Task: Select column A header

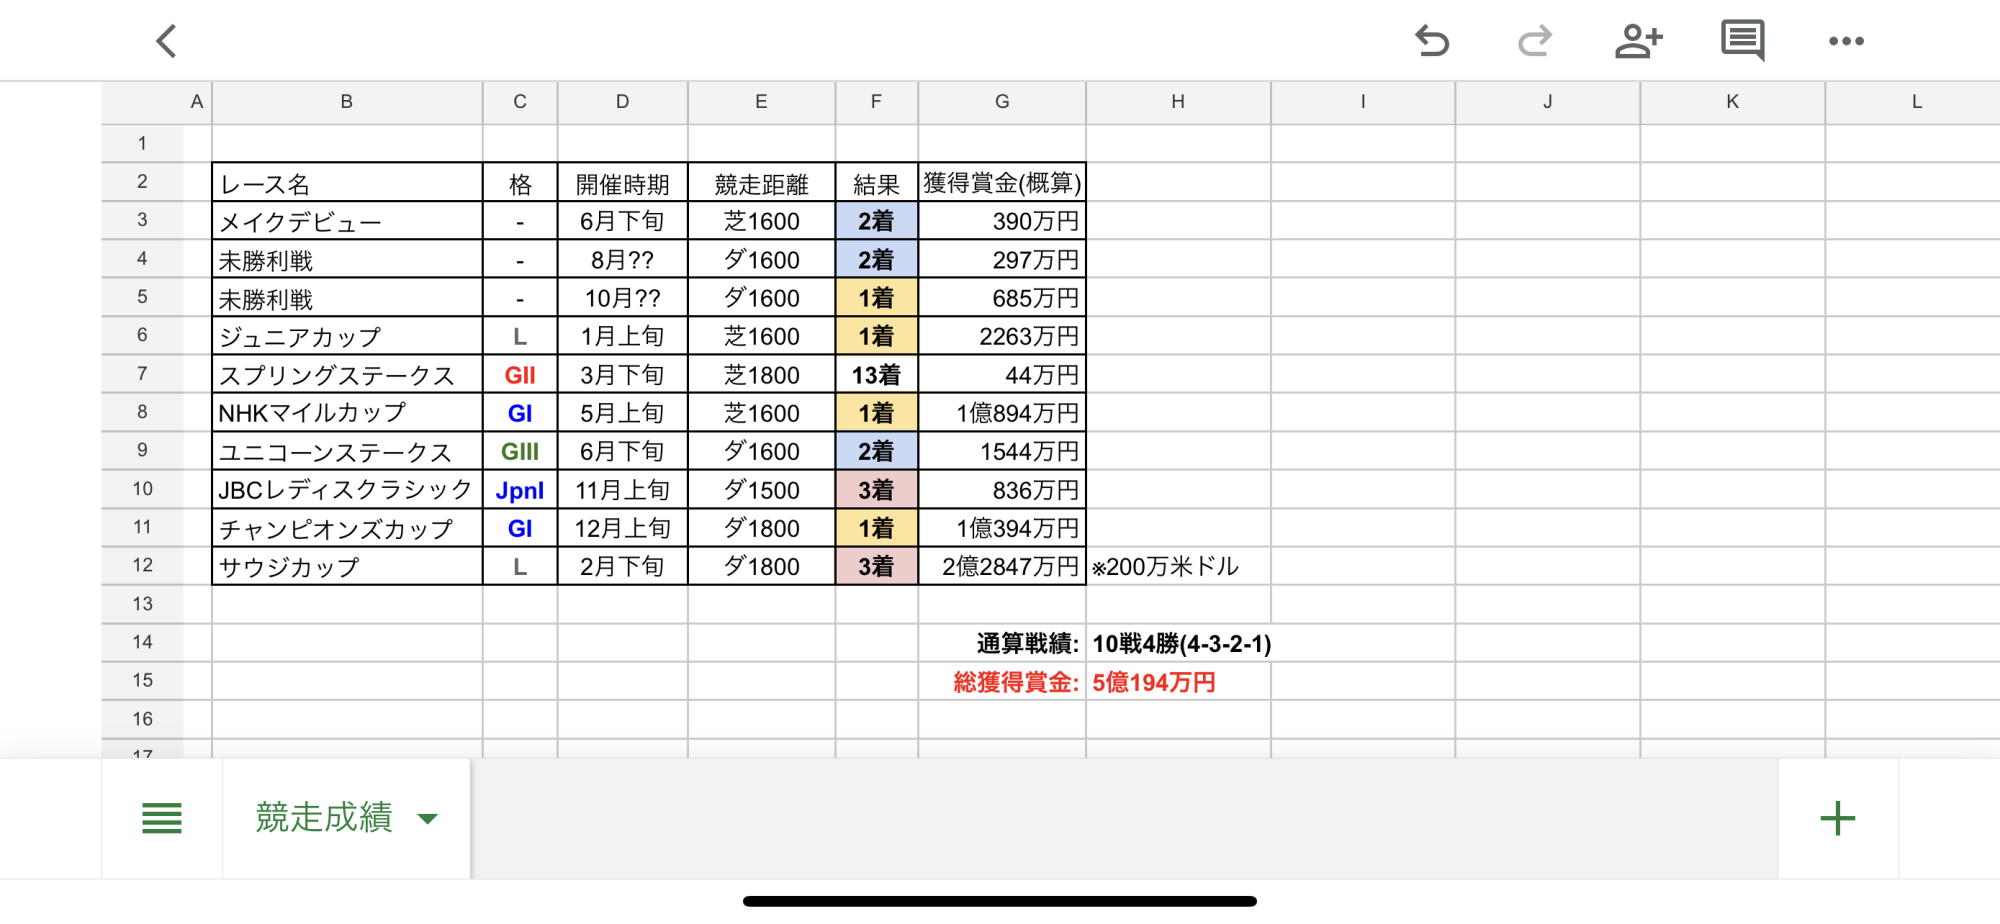Action: pyautogui.click(x=197, y=102)
